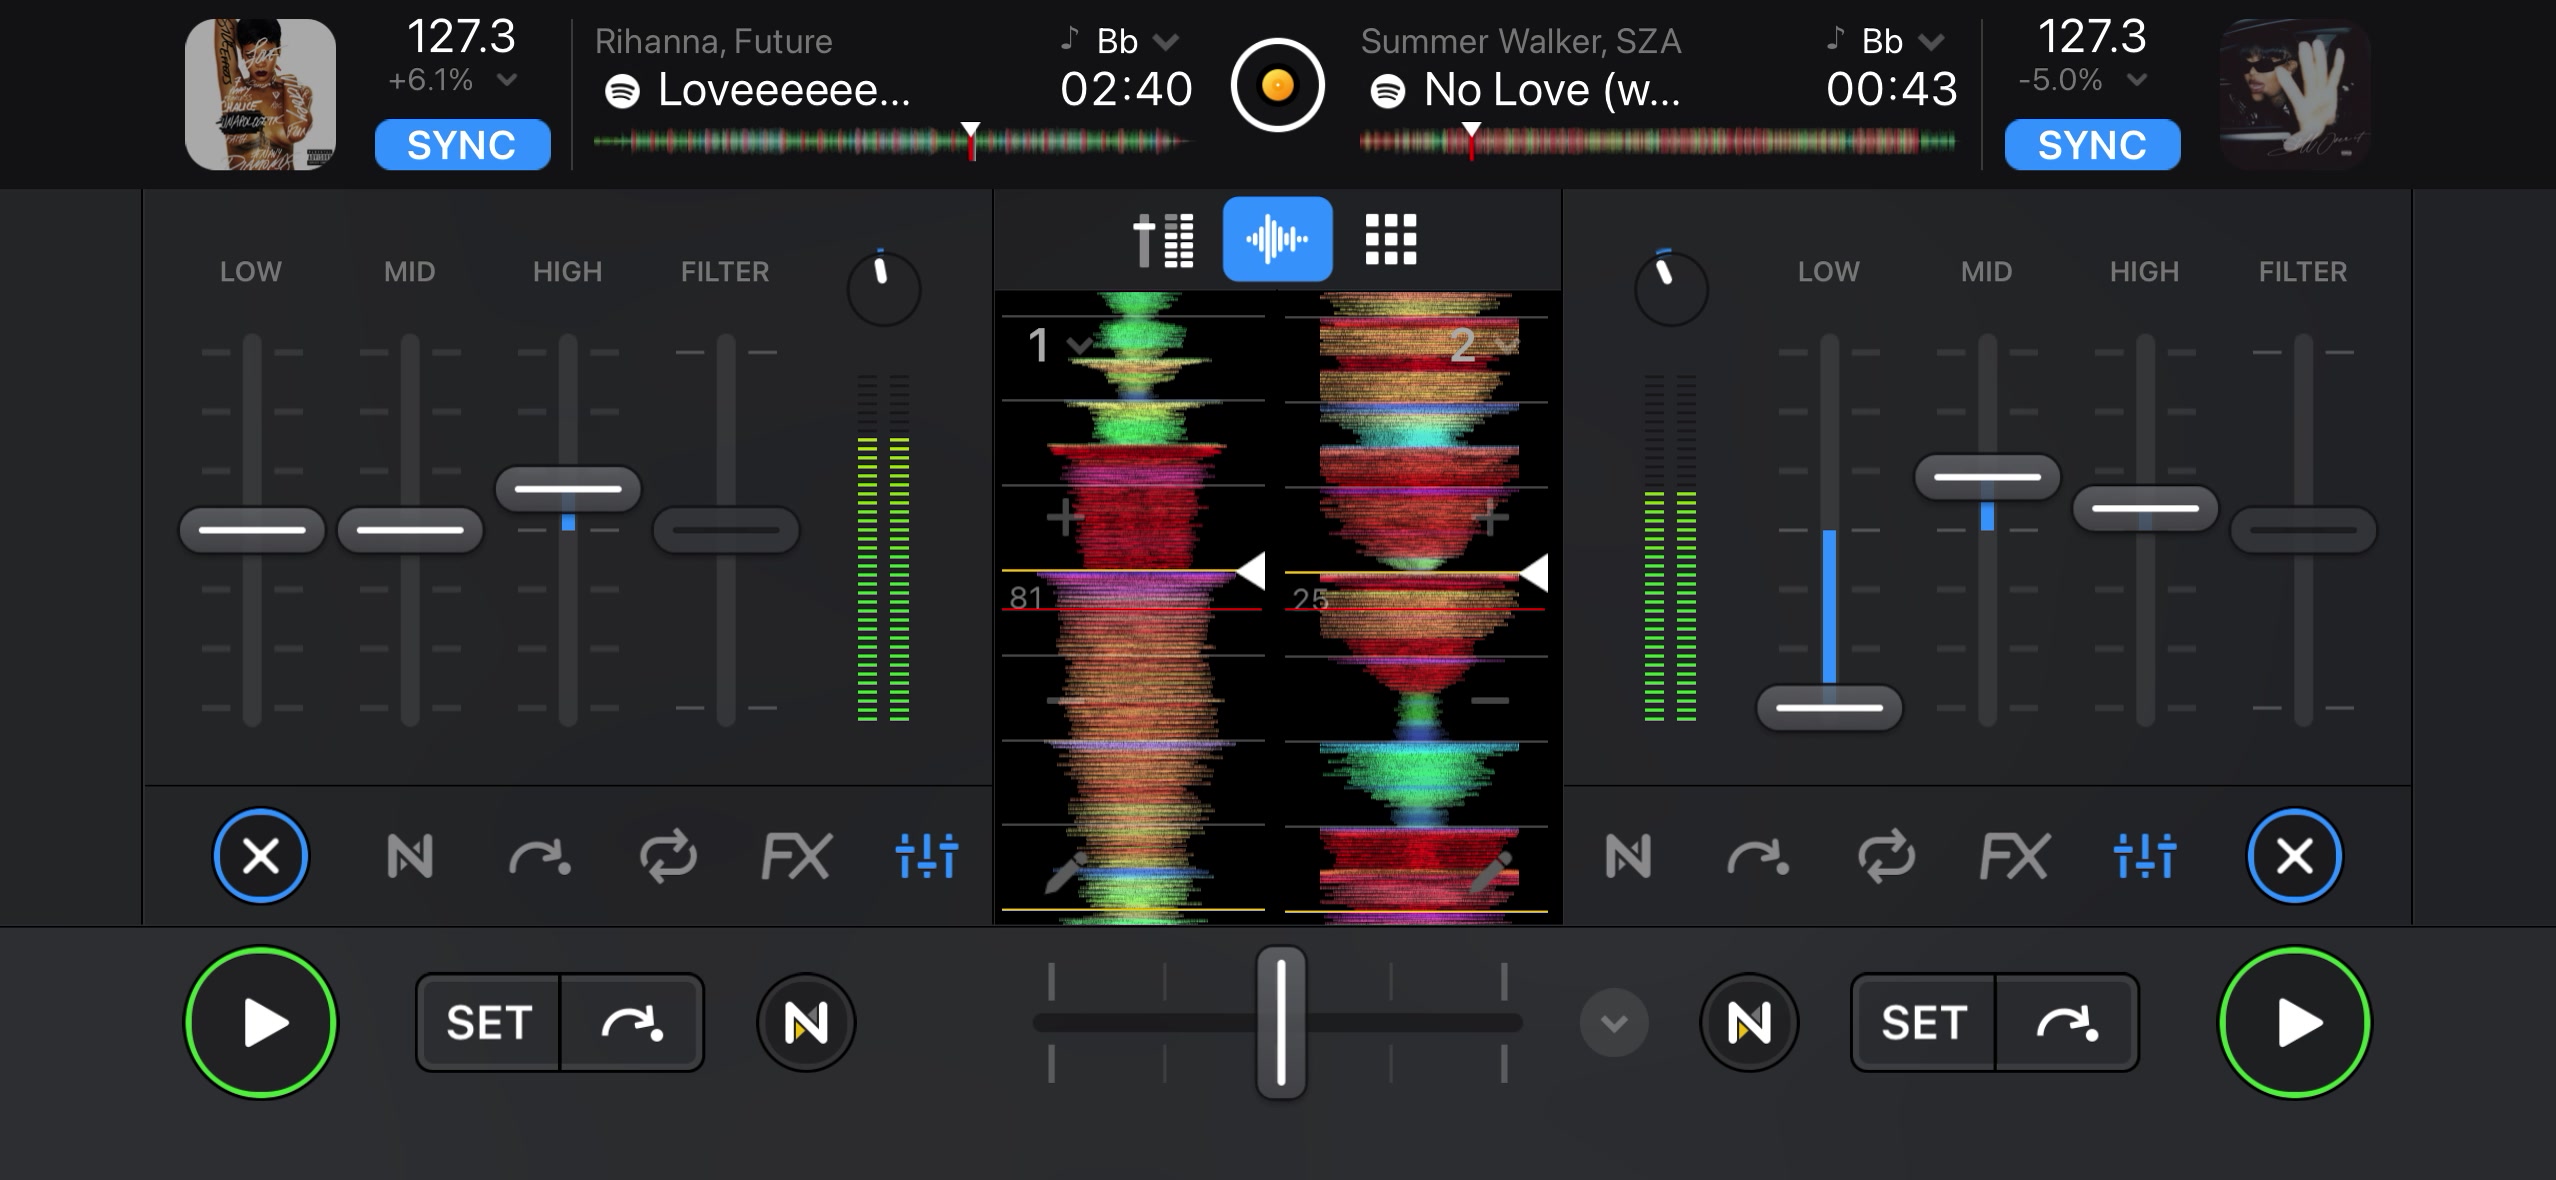Open the grid pads view tab
This screenshot has height=1180, width=2556.
(1391, 239)
